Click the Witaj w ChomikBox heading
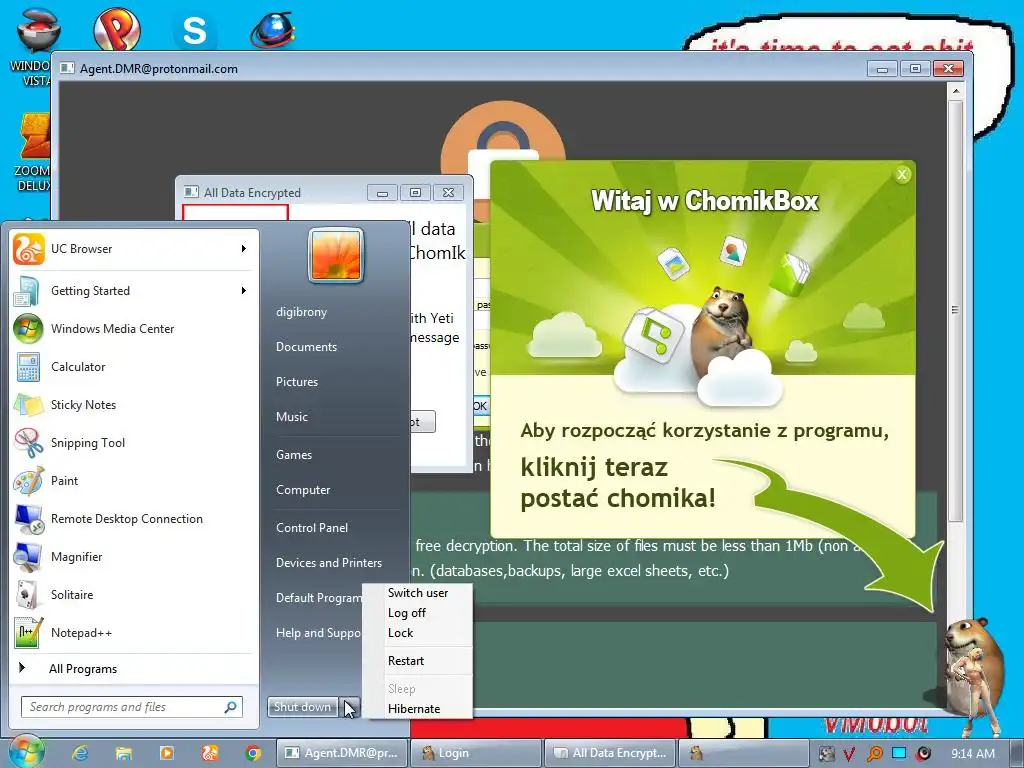 pos(704,200)
